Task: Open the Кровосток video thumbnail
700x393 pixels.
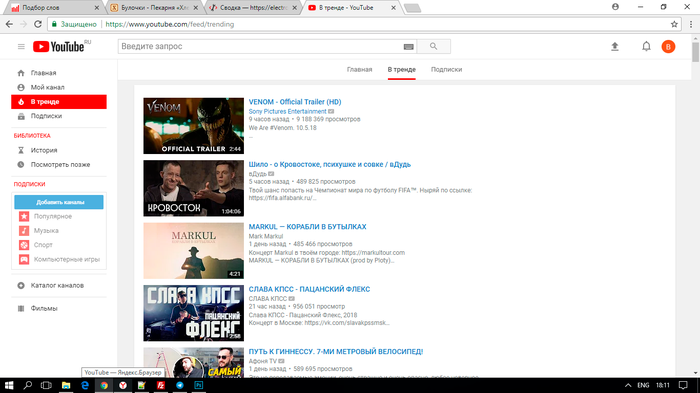Action: pyautogui.click(x=193, y=188)
